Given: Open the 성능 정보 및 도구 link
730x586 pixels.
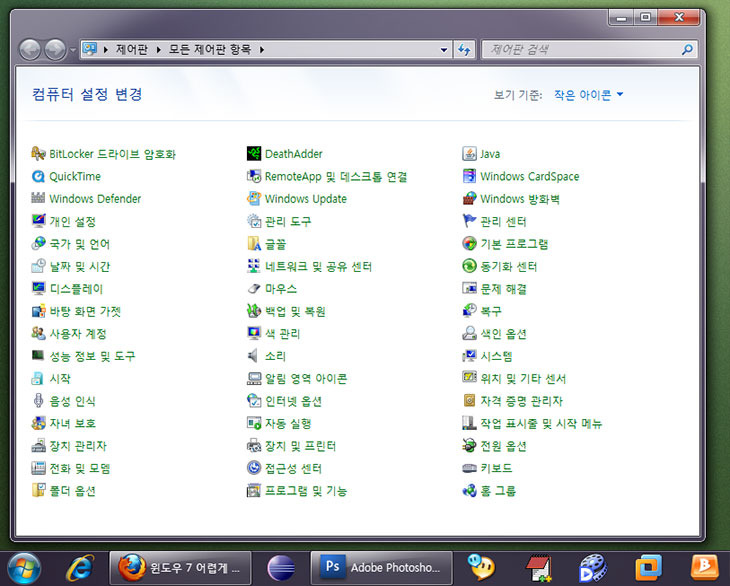Looking at the screenshot, I should (x=92, y=356).
